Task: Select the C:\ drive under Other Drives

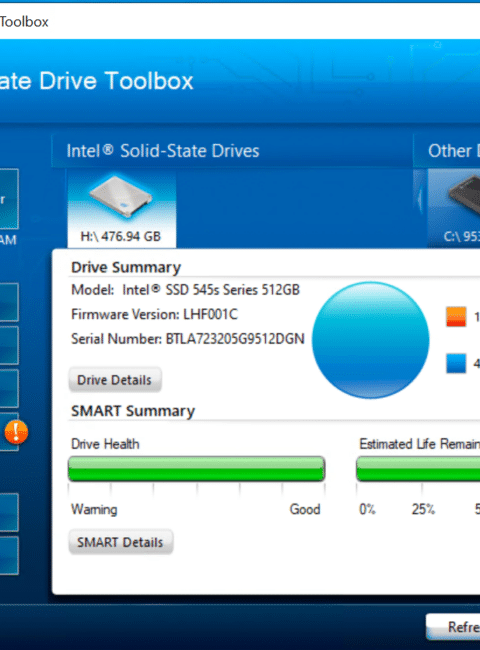Action: coord(454,208)
